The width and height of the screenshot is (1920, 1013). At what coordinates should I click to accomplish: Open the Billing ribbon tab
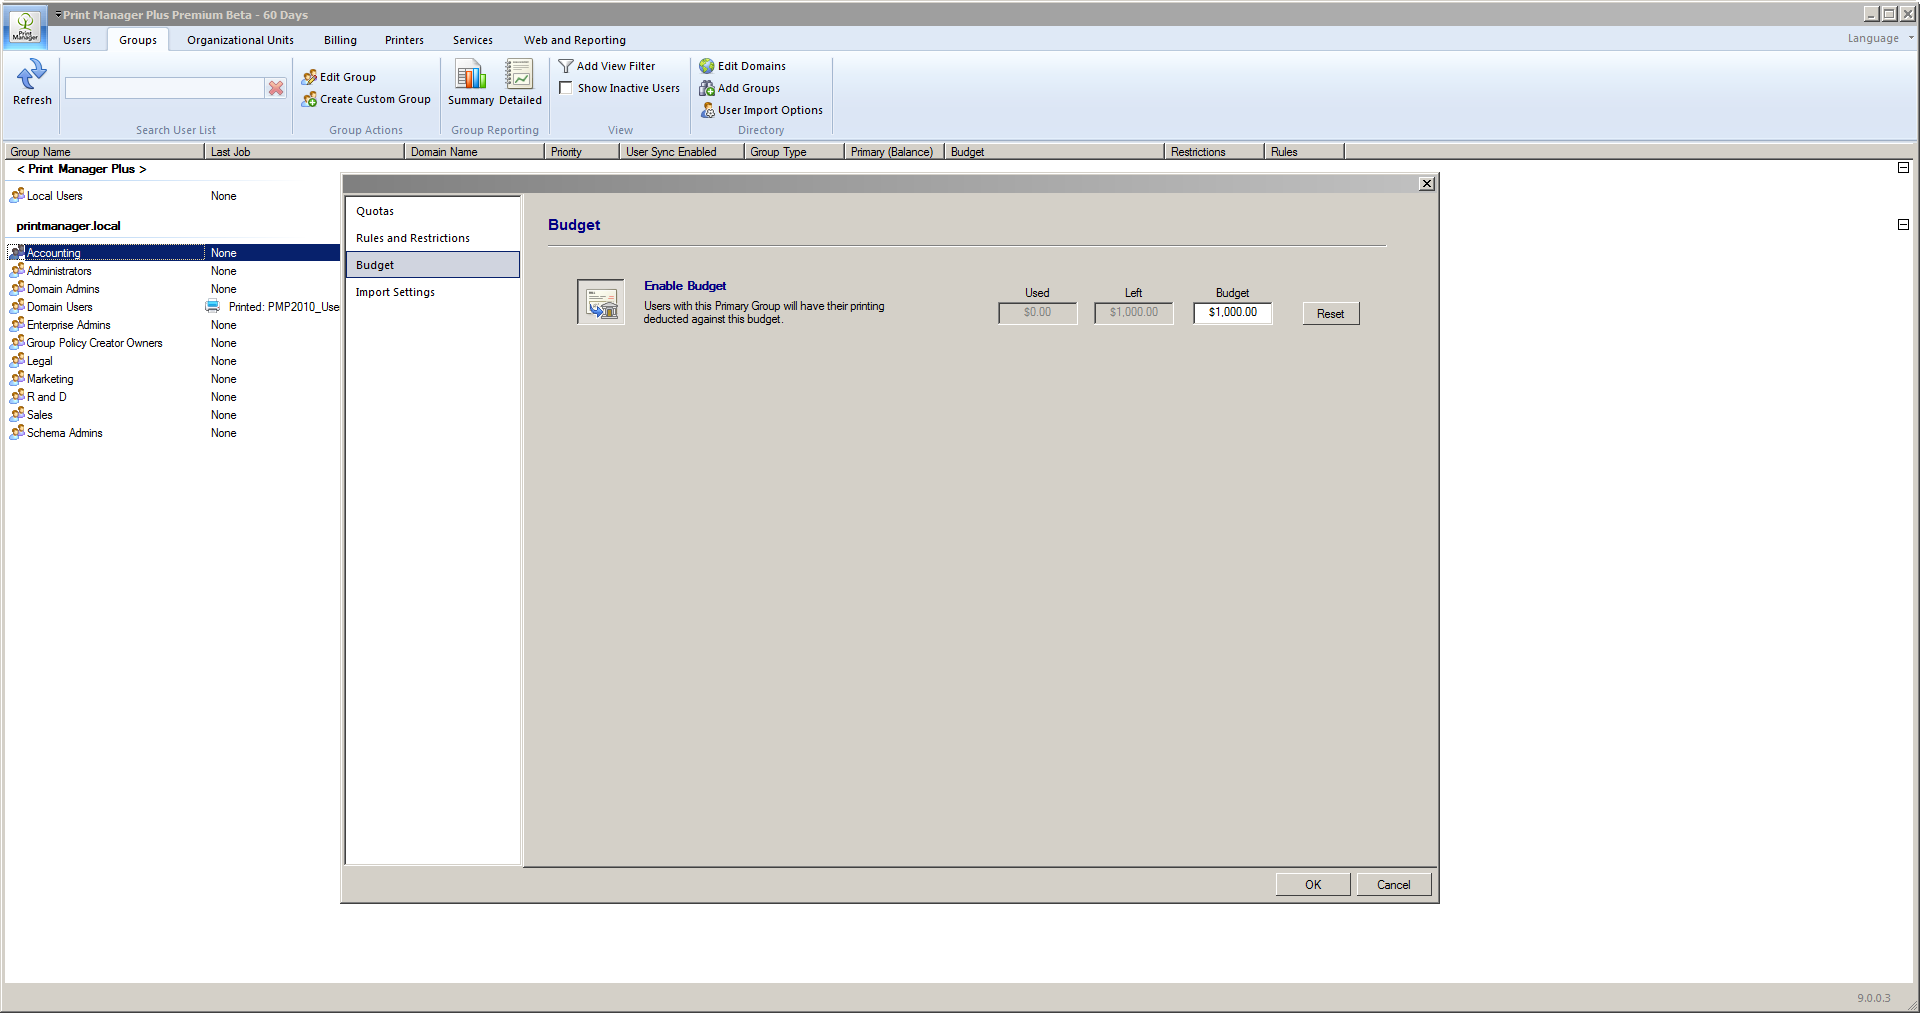[340, 40]
